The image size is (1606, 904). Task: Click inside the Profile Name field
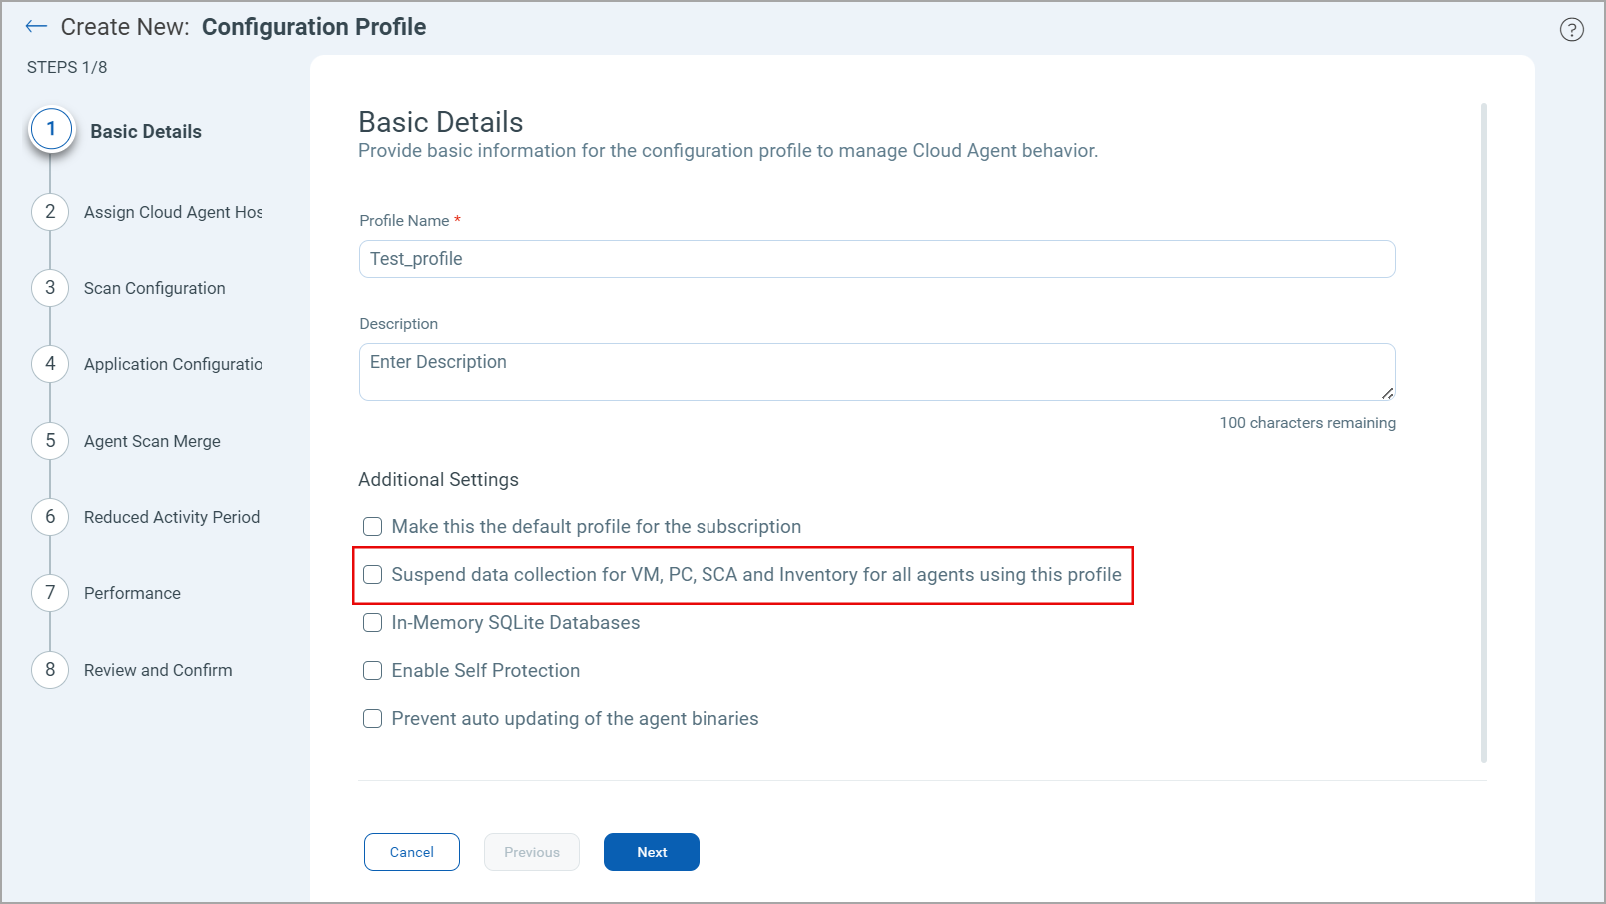point(876,258)
